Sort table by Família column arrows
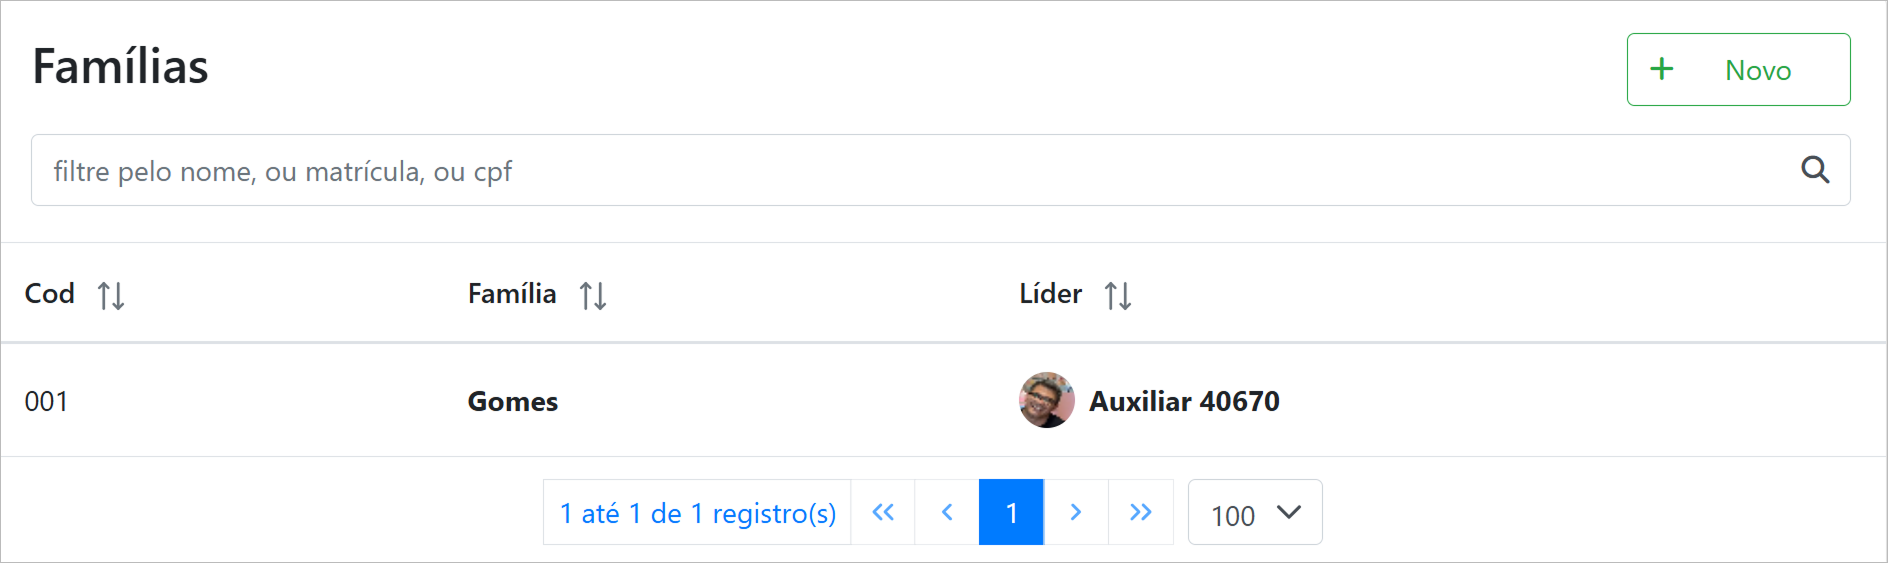 [x=593, y=296]
